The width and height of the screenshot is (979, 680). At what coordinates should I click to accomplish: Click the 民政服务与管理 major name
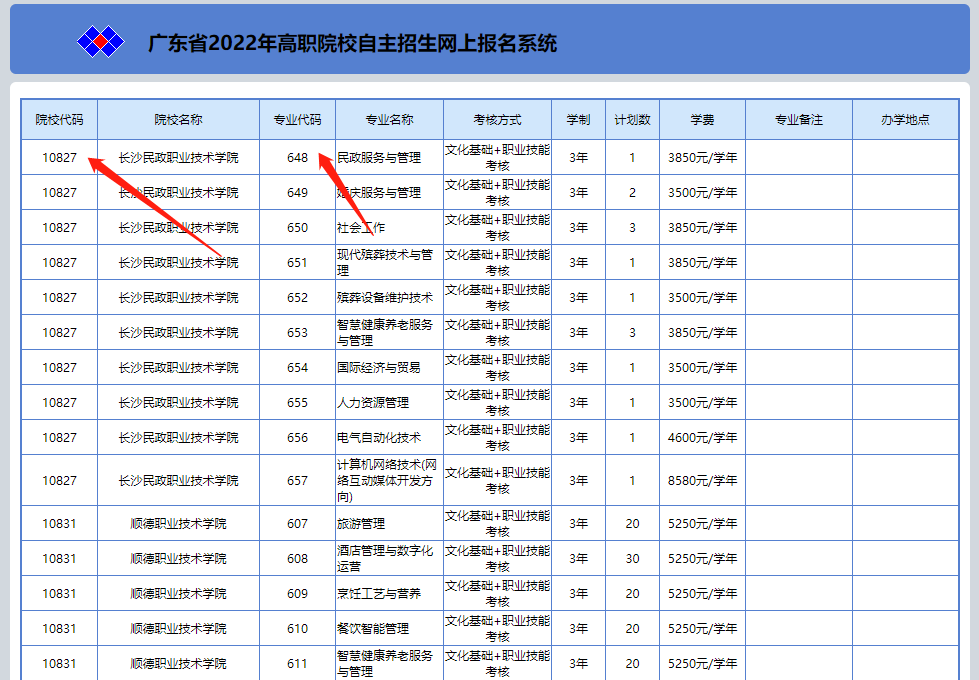tap(379, 157)
